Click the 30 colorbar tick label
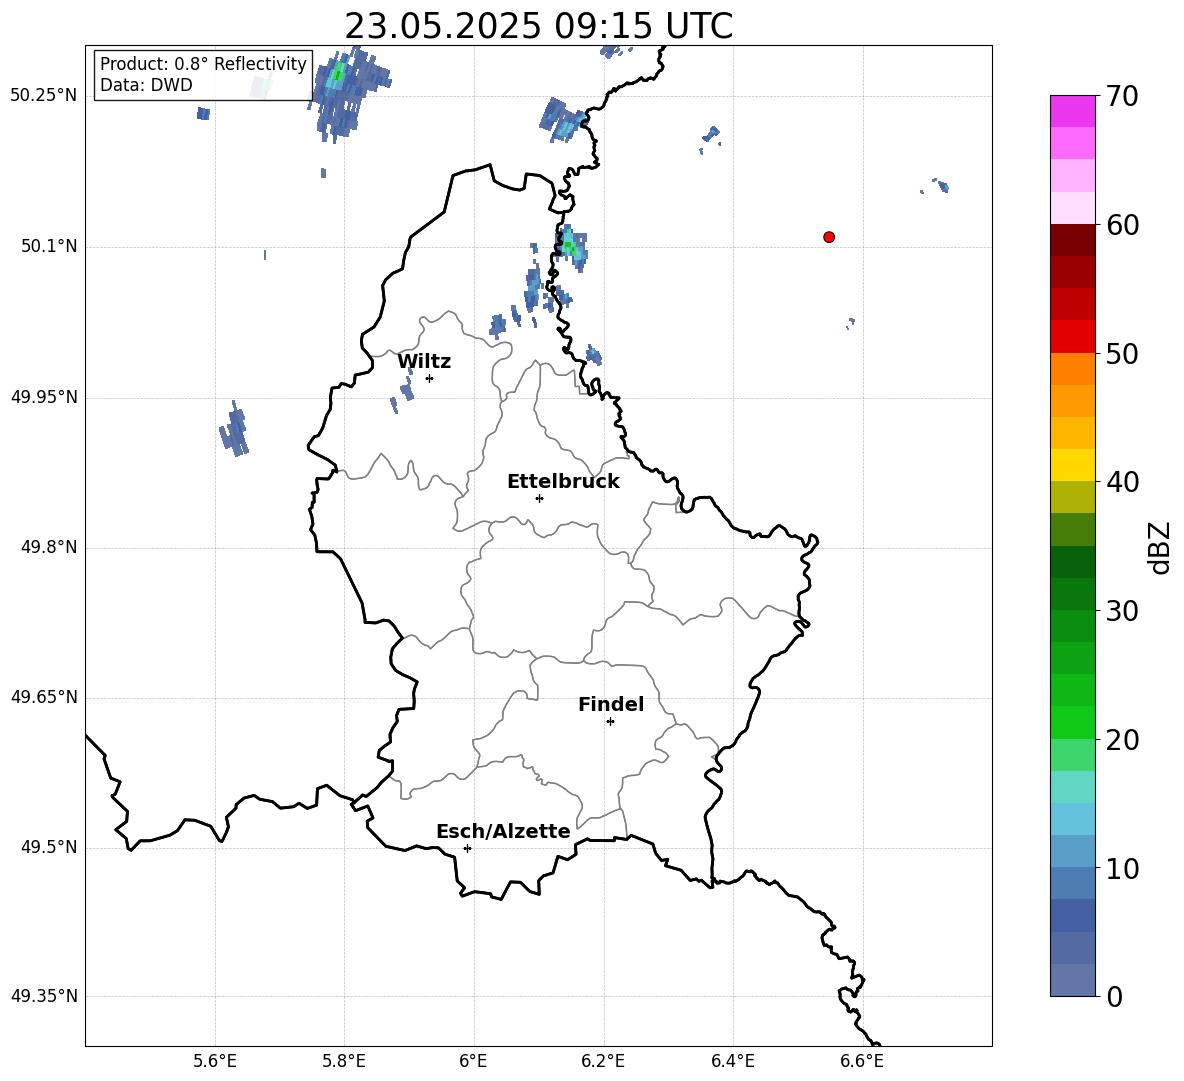Screen dimensions: 1184x1081 coord(1122,611)
